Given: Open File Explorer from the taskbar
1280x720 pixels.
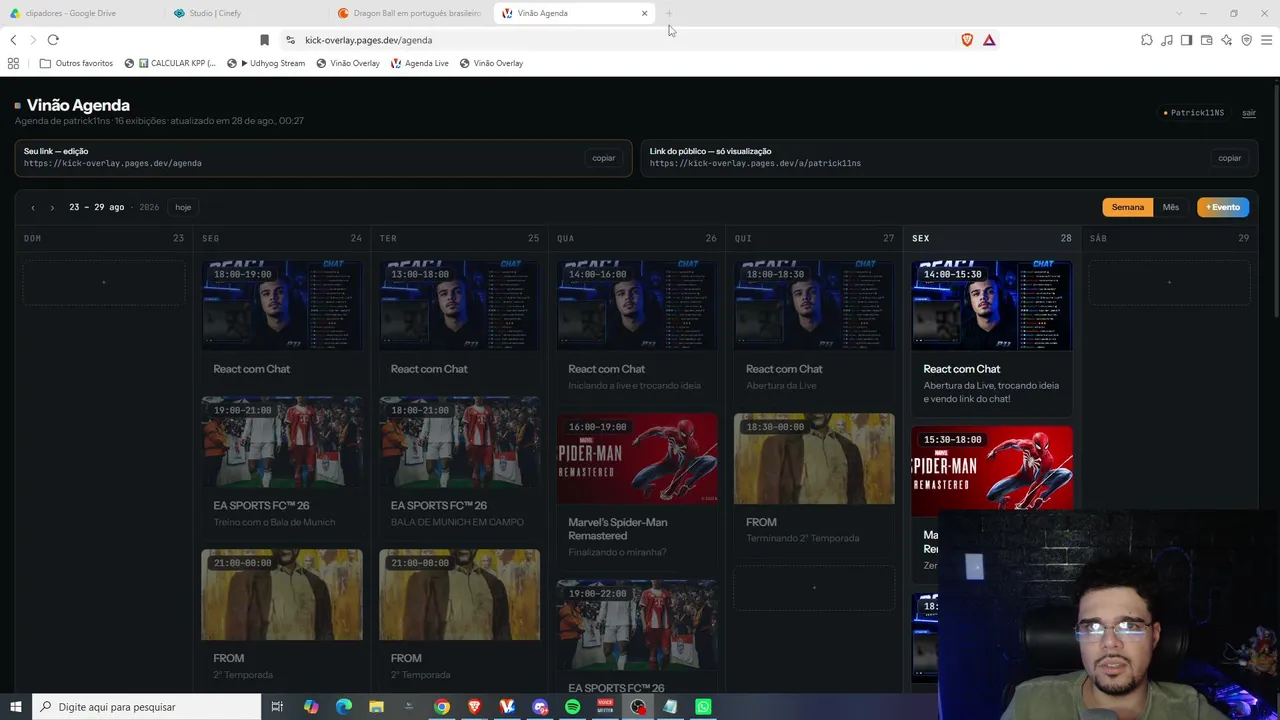Looking at the screenshot, I should click(x=376, y=707).
